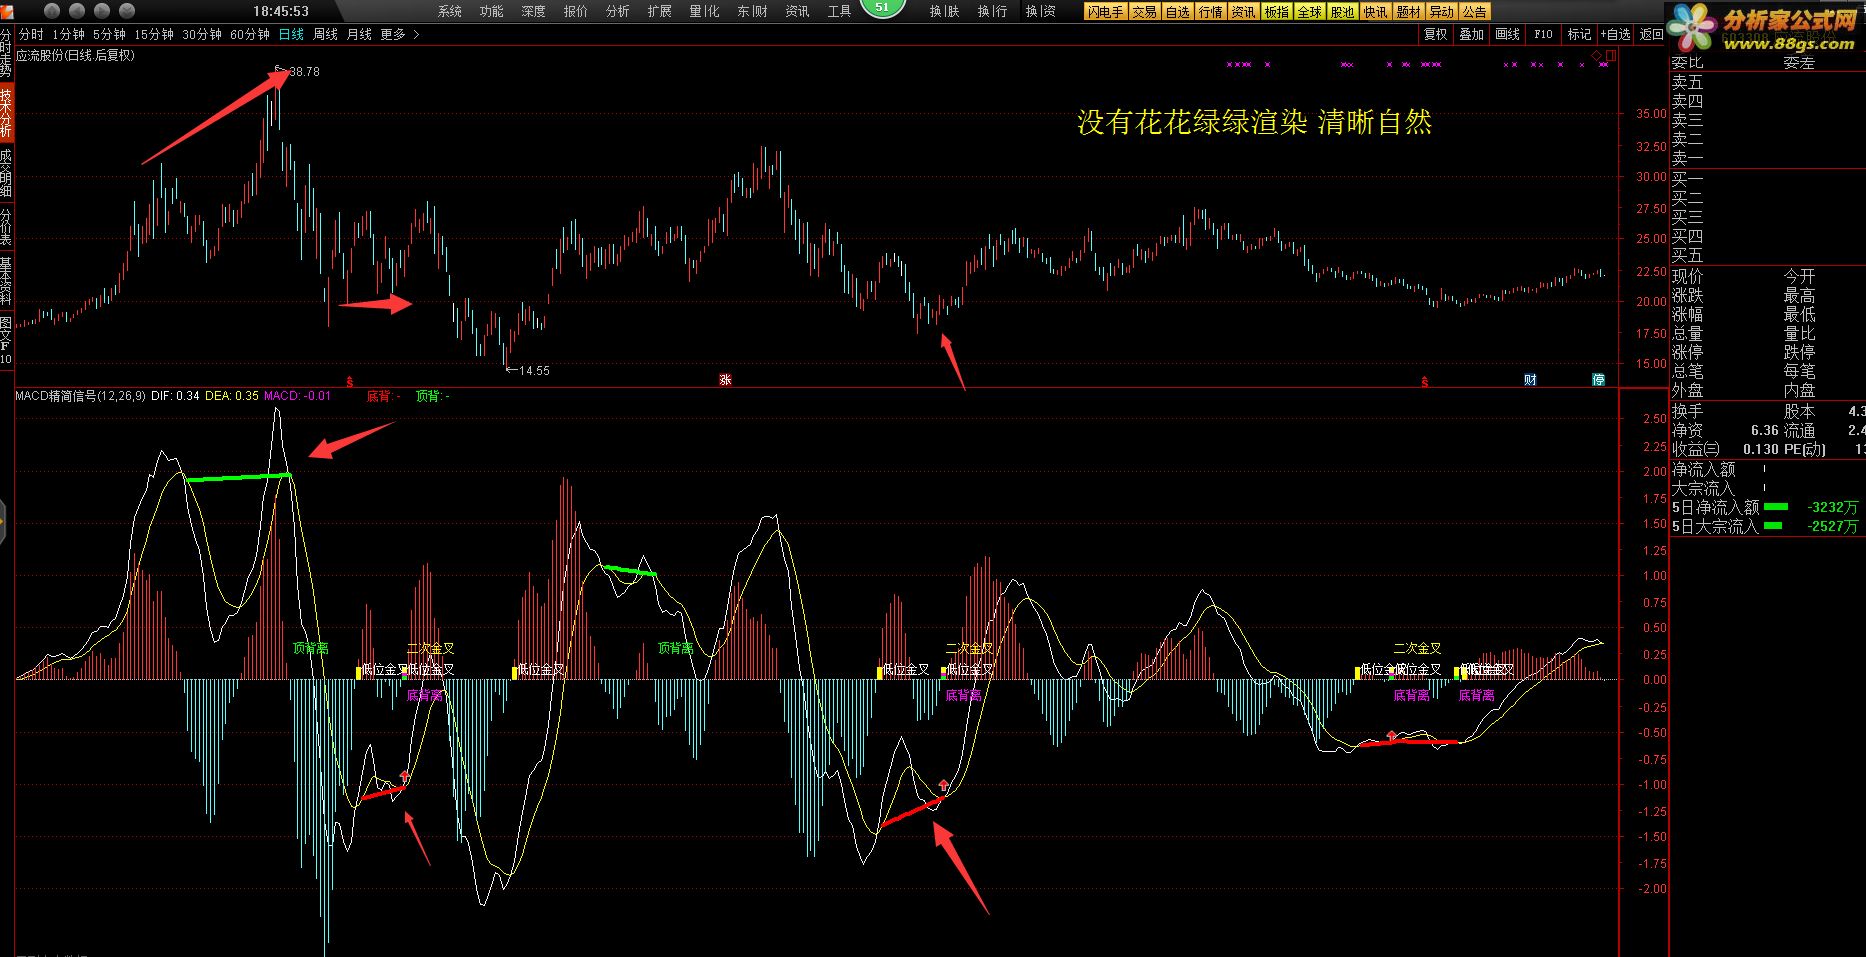
Task: Click +自选 to add to watchlist
Action: 1616,34
